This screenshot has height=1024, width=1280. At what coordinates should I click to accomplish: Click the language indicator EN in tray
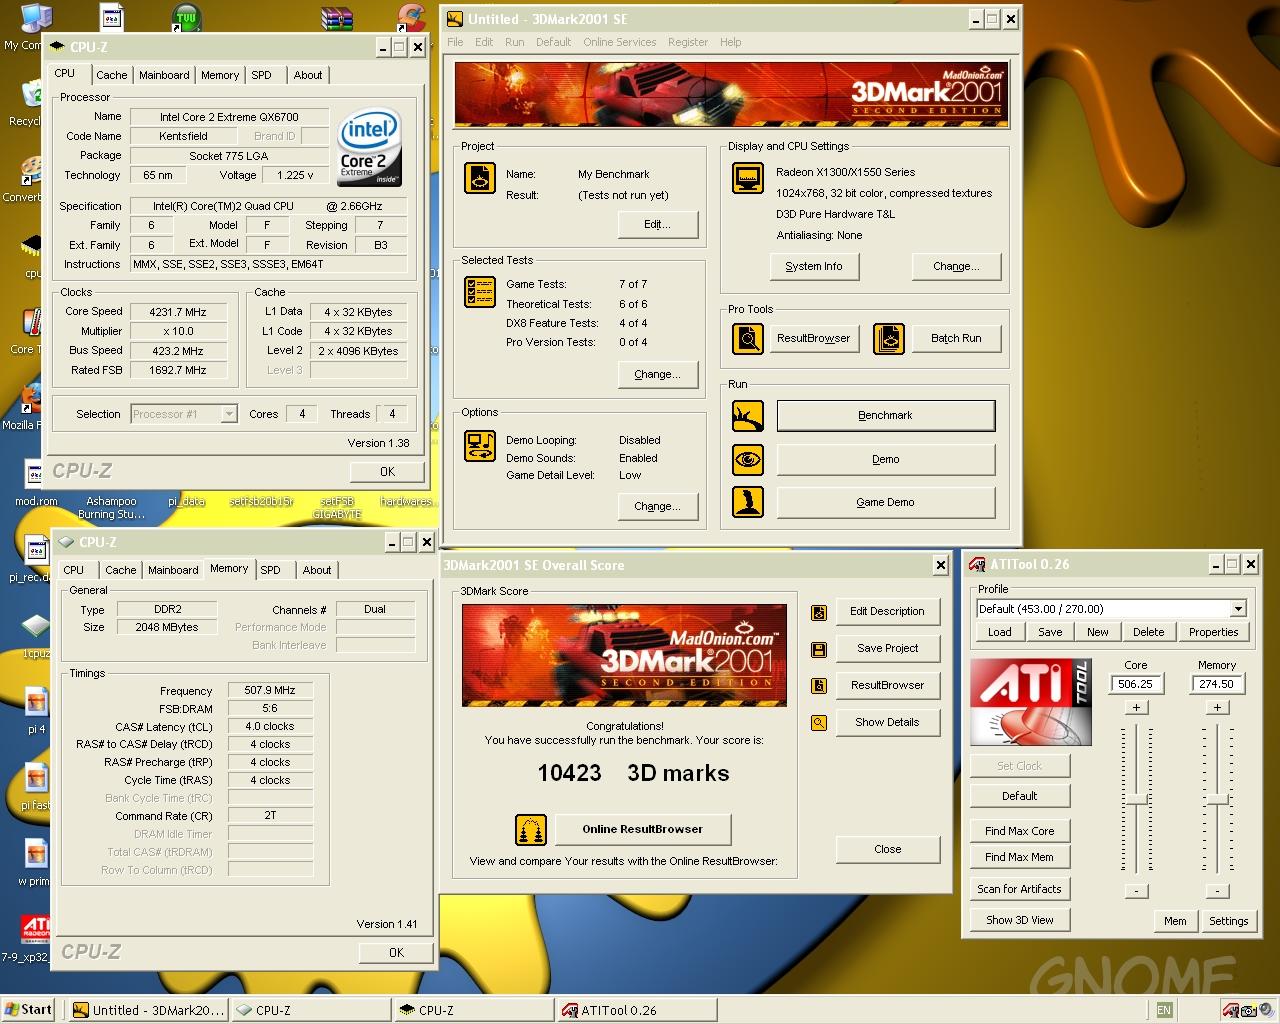(1163, 1010)
